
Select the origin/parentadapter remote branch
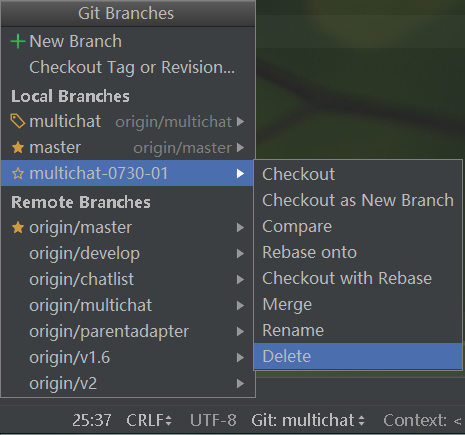point(128,331)
